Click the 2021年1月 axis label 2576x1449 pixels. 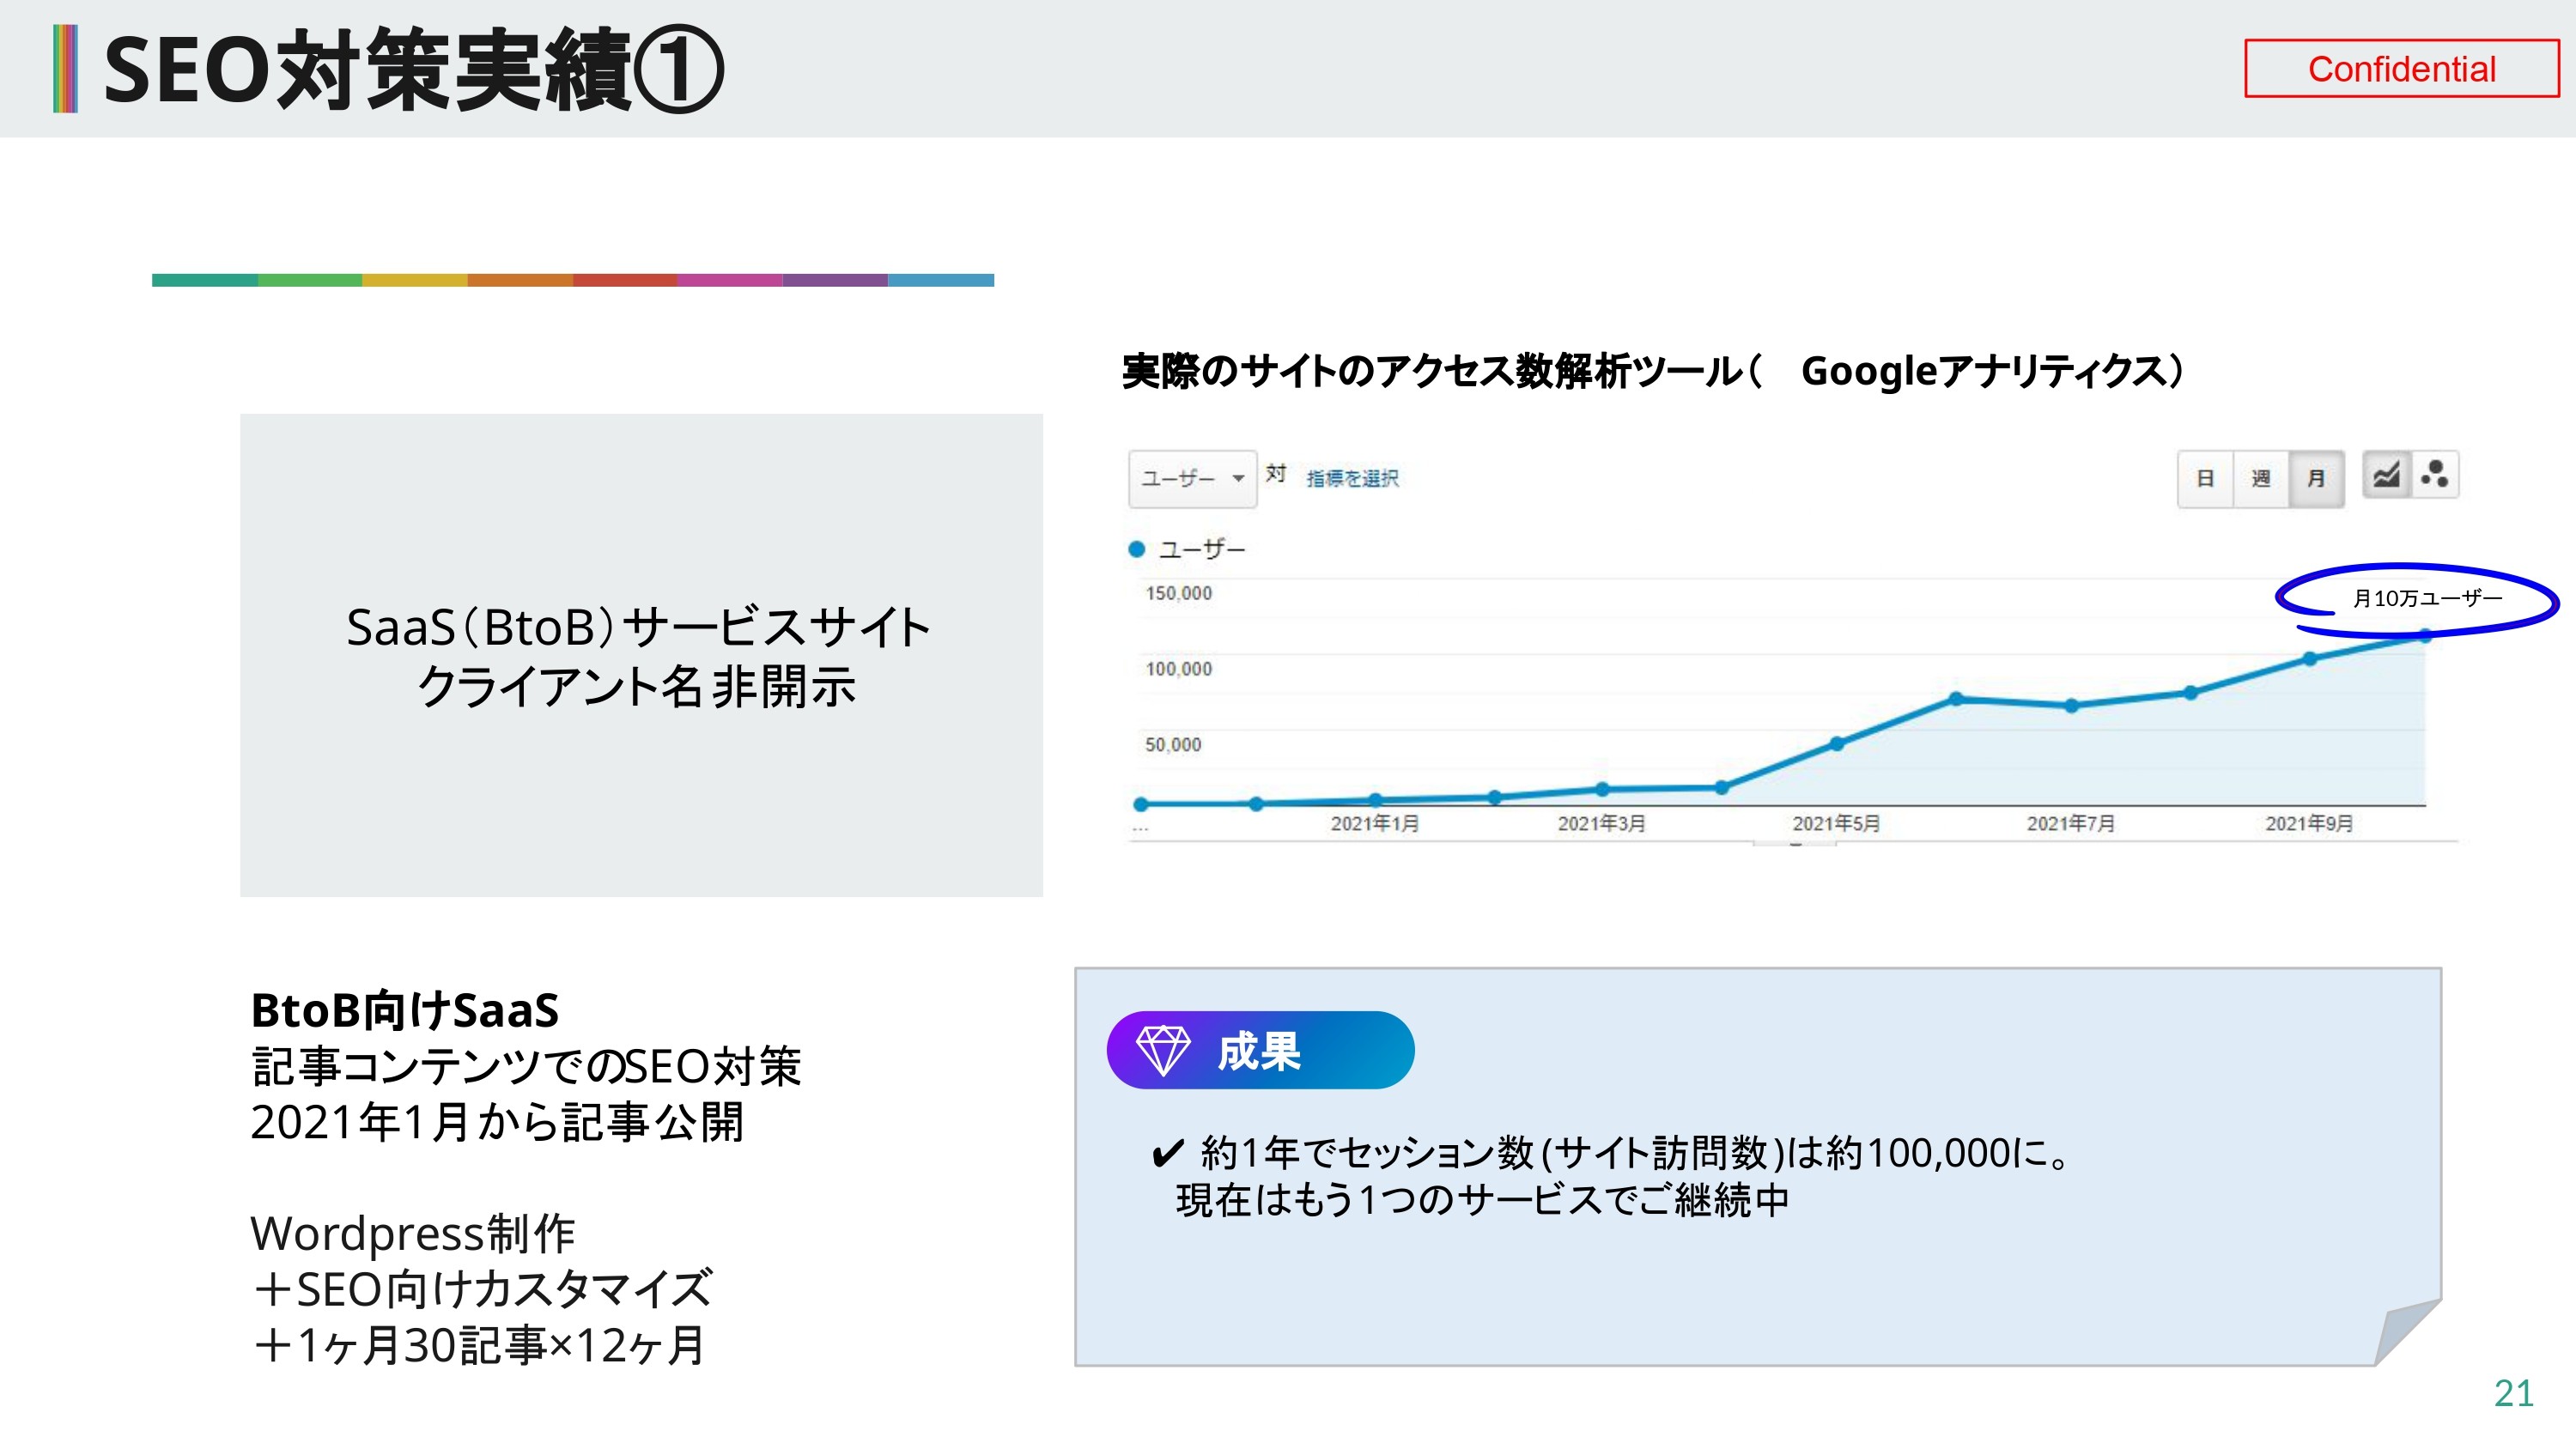pyautogui.click(x=1374, y=823)
